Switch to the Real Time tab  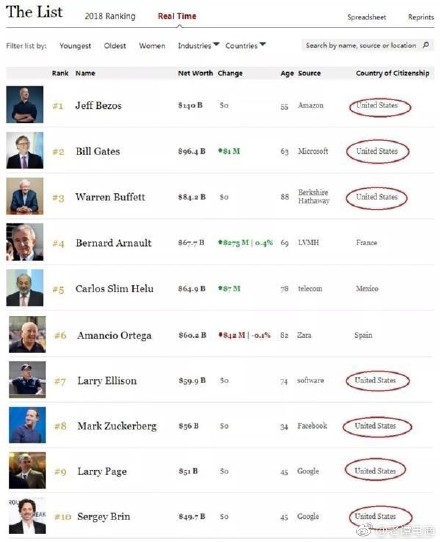click(x=177, y=16)
